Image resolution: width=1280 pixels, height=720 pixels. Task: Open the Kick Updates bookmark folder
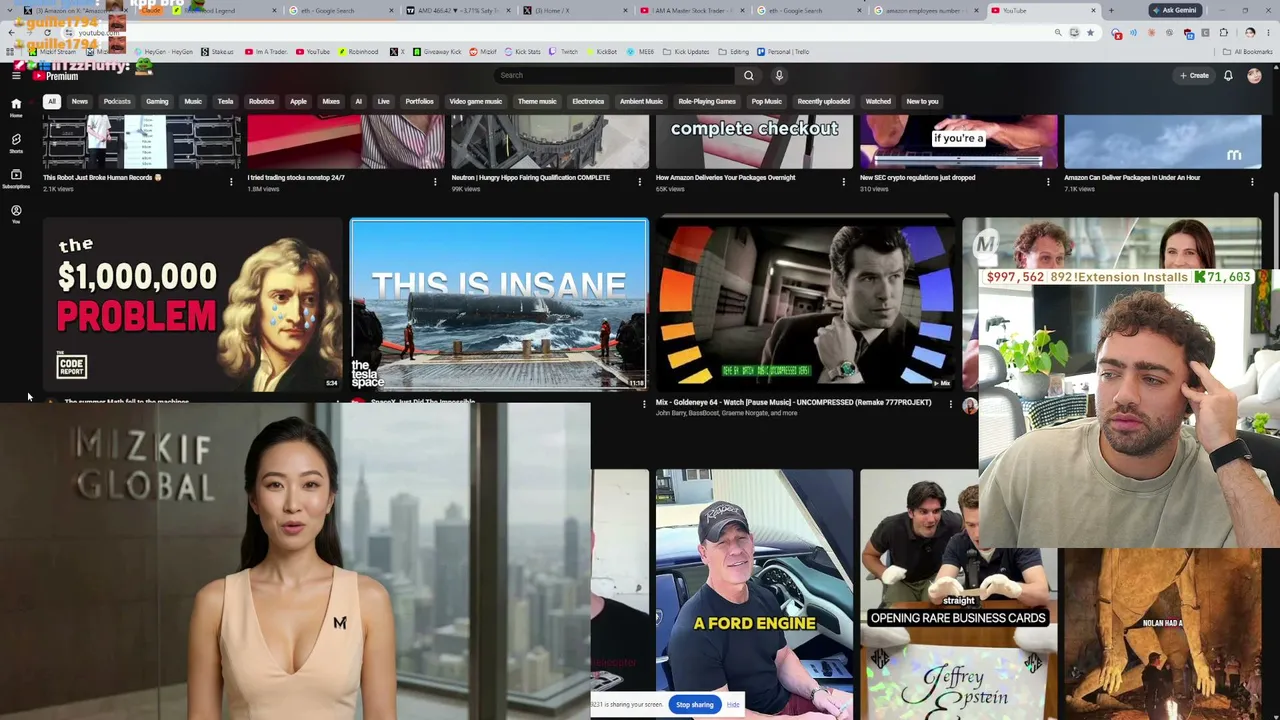point(687,52)
